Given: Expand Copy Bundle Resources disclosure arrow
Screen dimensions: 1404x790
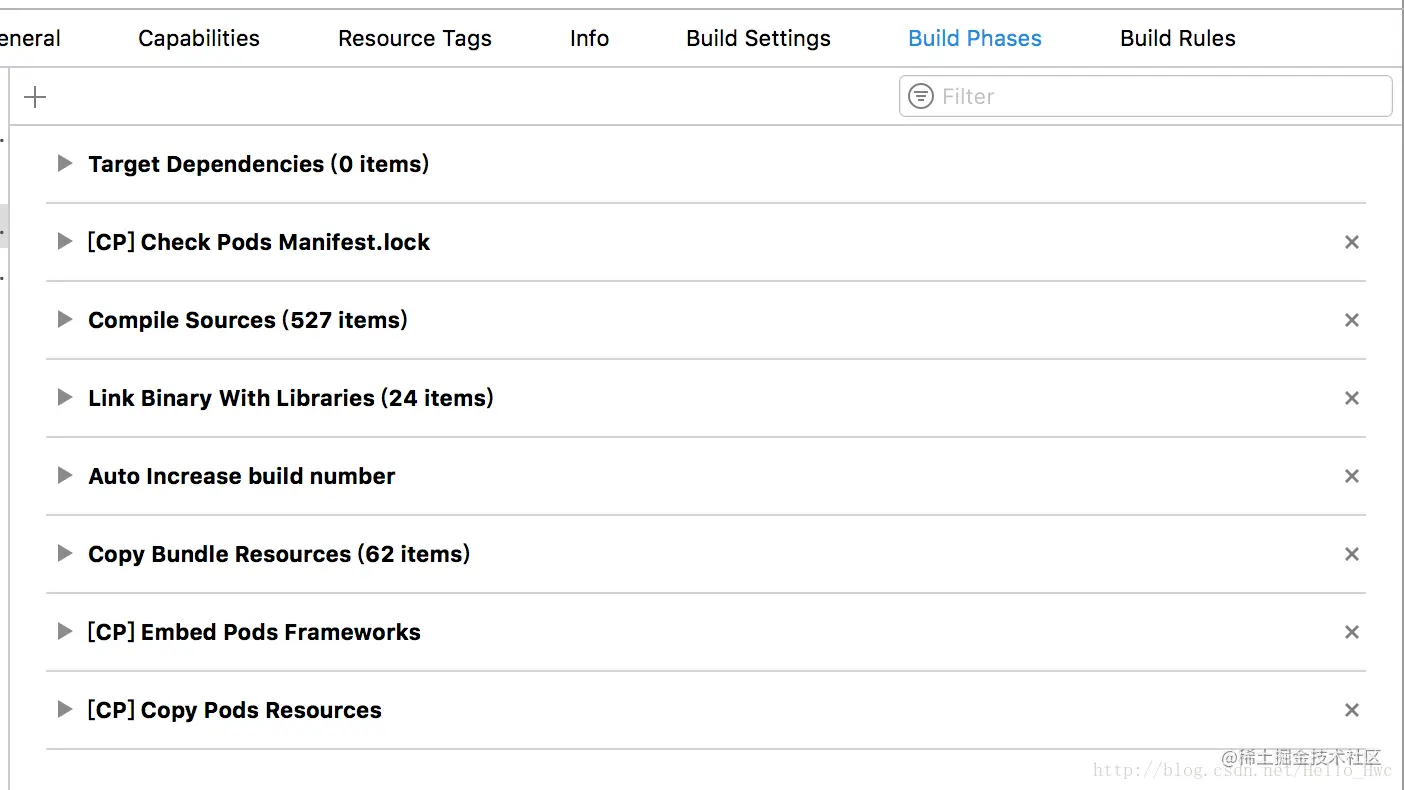Looking at the screenshot, I should pyautogui.click(x=65, y=554).
